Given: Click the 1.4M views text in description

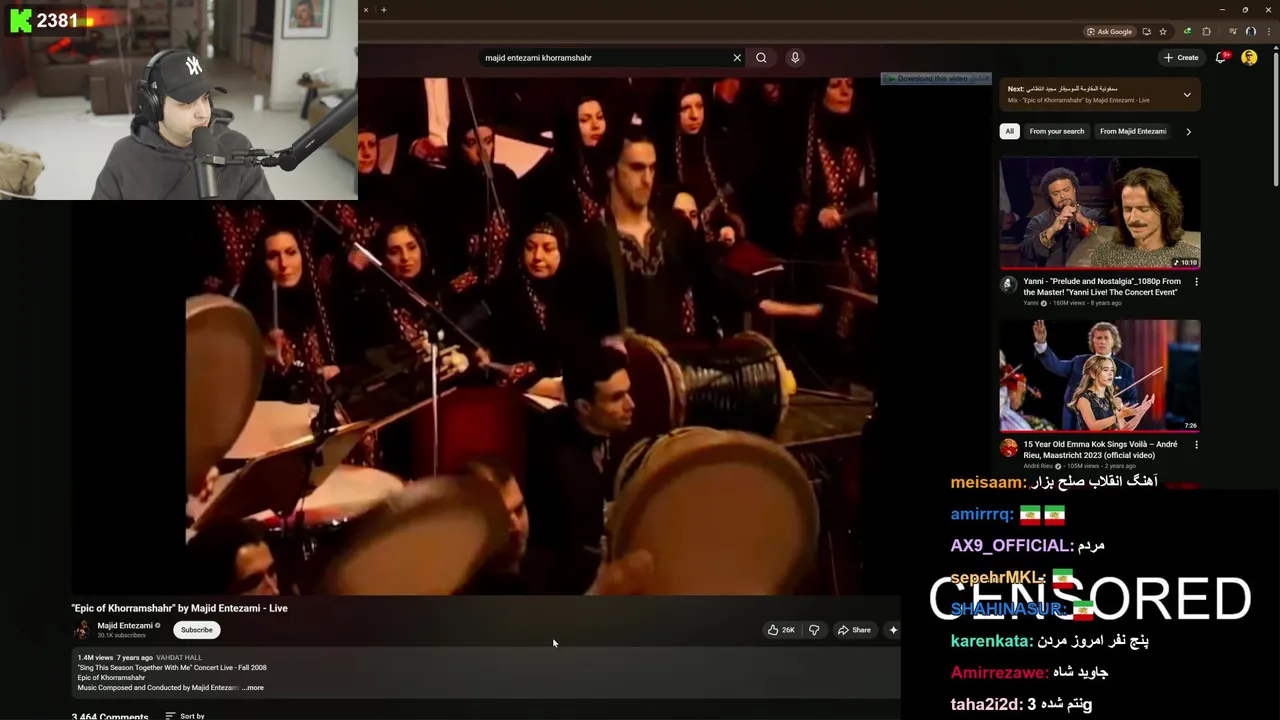Looking at the screenshot, I should pos(94,658).
